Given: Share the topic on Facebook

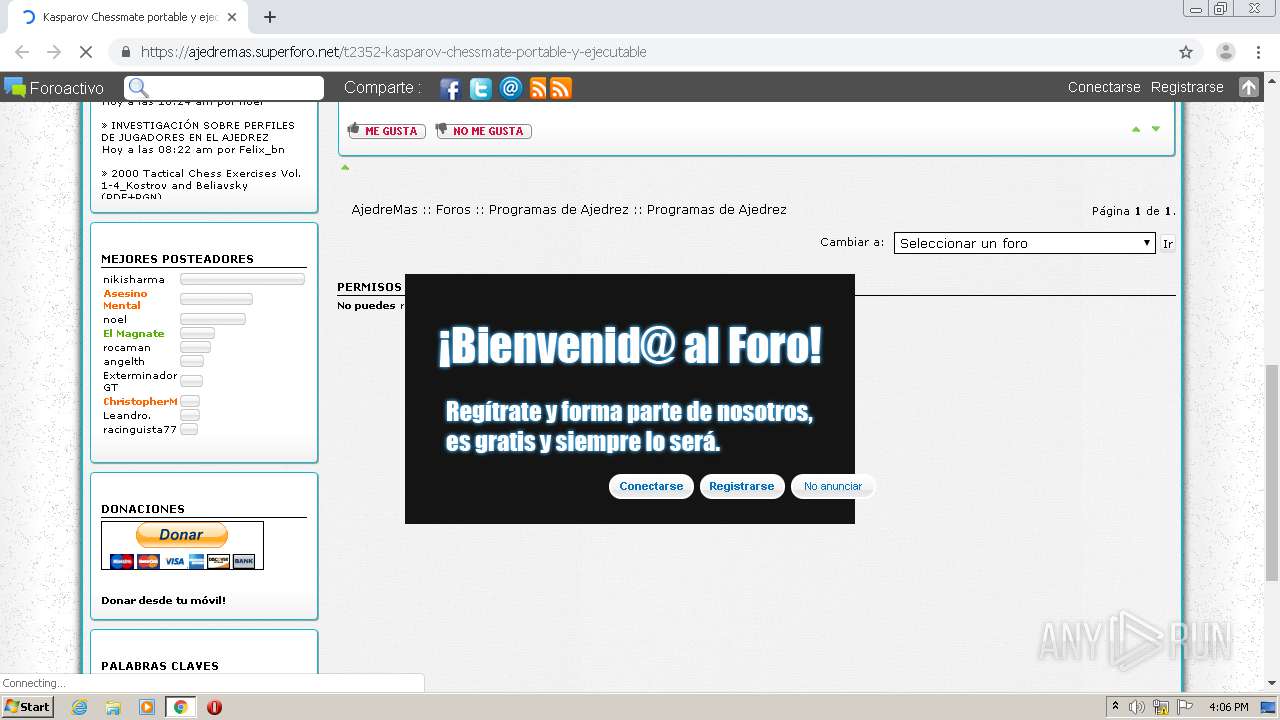Looking at the screenshot, I should click(450, 88).
